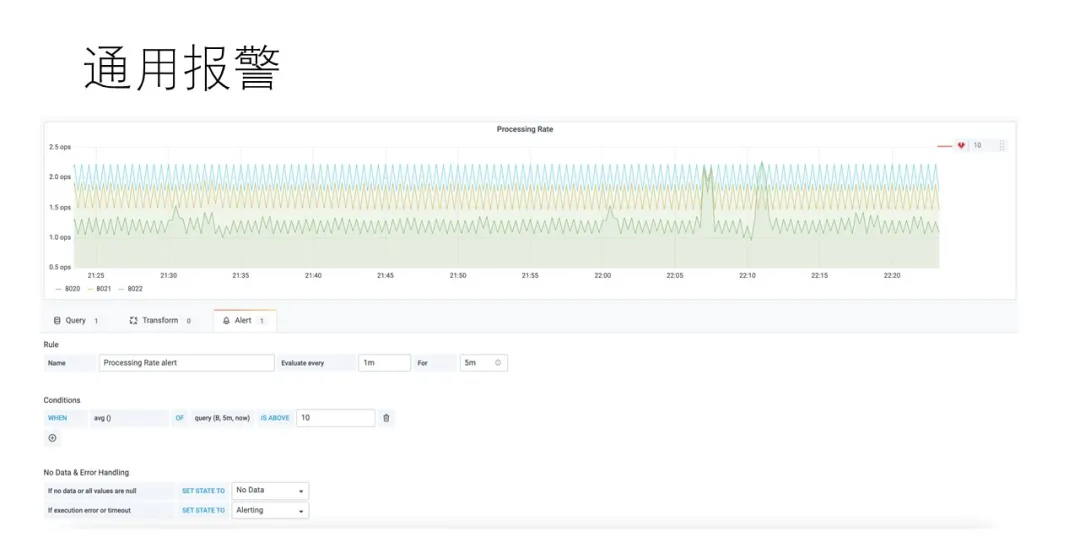Click the info icon in the For field
This screenshot has height=537, width=1080.
497,363
